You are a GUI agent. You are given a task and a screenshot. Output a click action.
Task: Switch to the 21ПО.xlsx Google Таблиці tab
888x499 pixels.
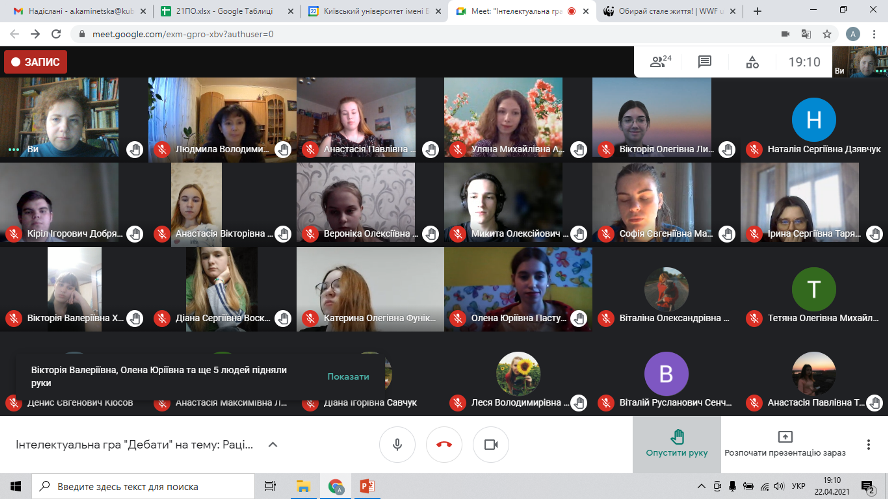pyautogui.click(x=225, y=11)
